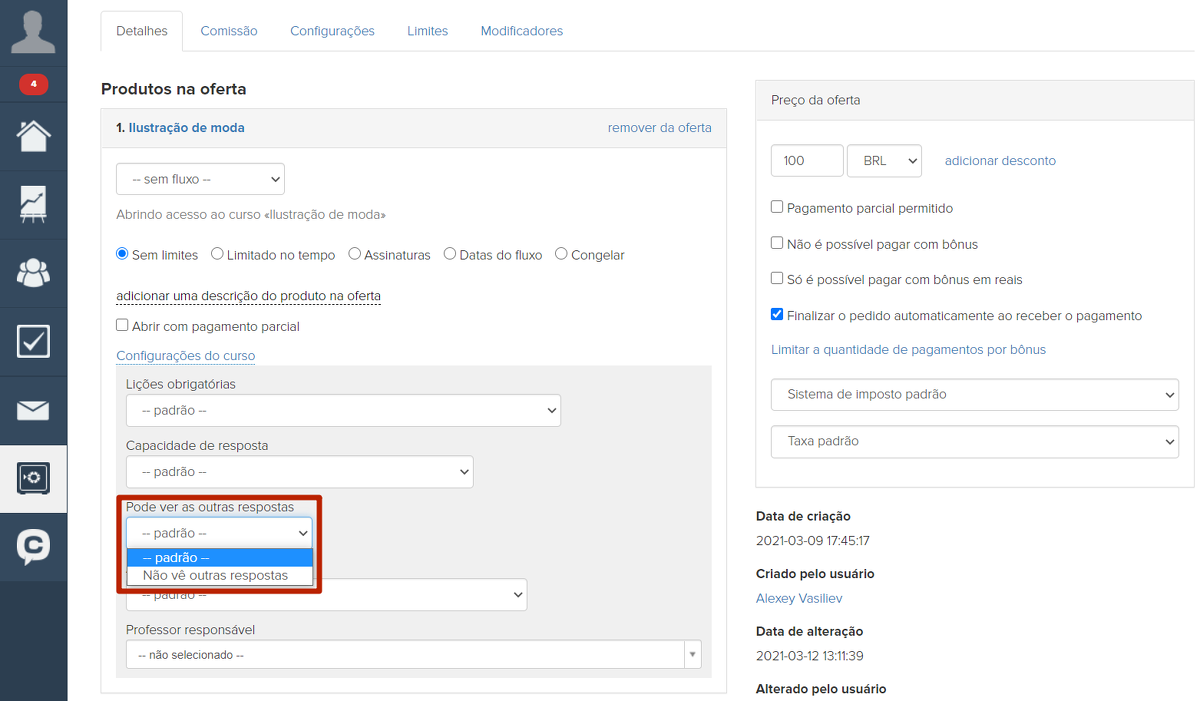
Task: Open the users group icon
Action: click(x=33, y=272)
